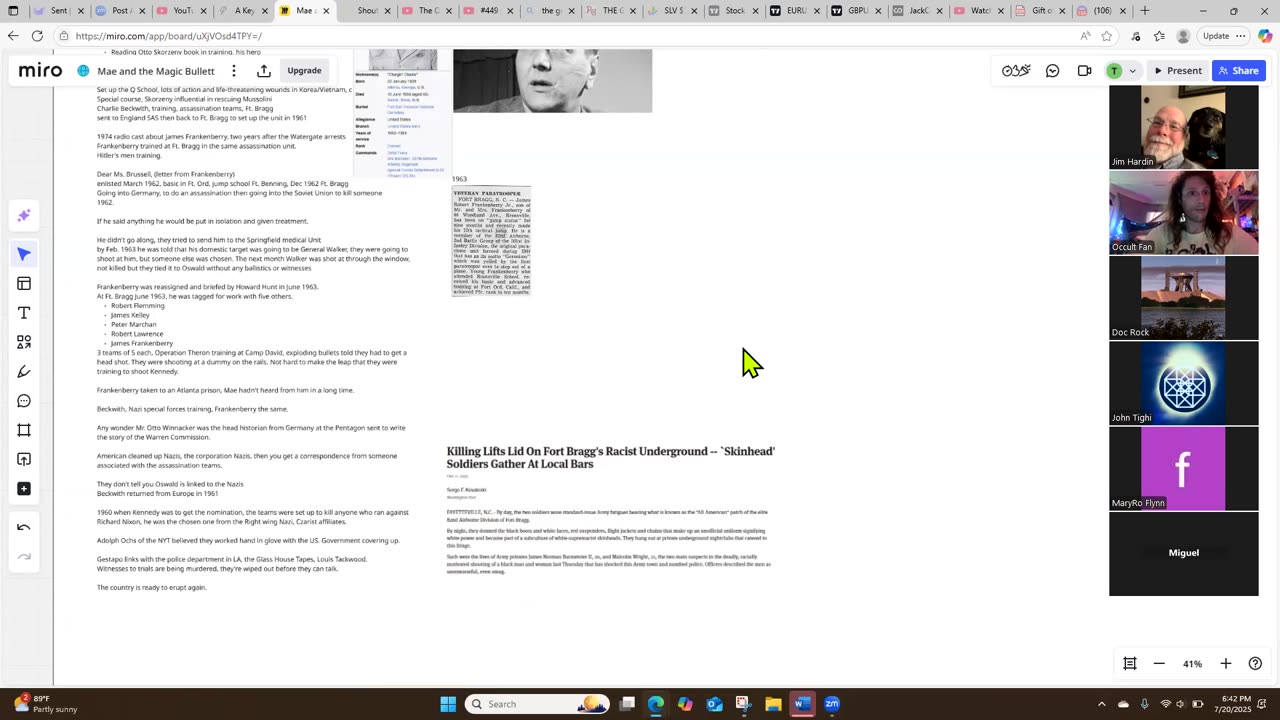Image resolution: width=1280 pixels, height=720 pixels.
Task: Open the 41% zoom level menu
Action: (1192, 664)
